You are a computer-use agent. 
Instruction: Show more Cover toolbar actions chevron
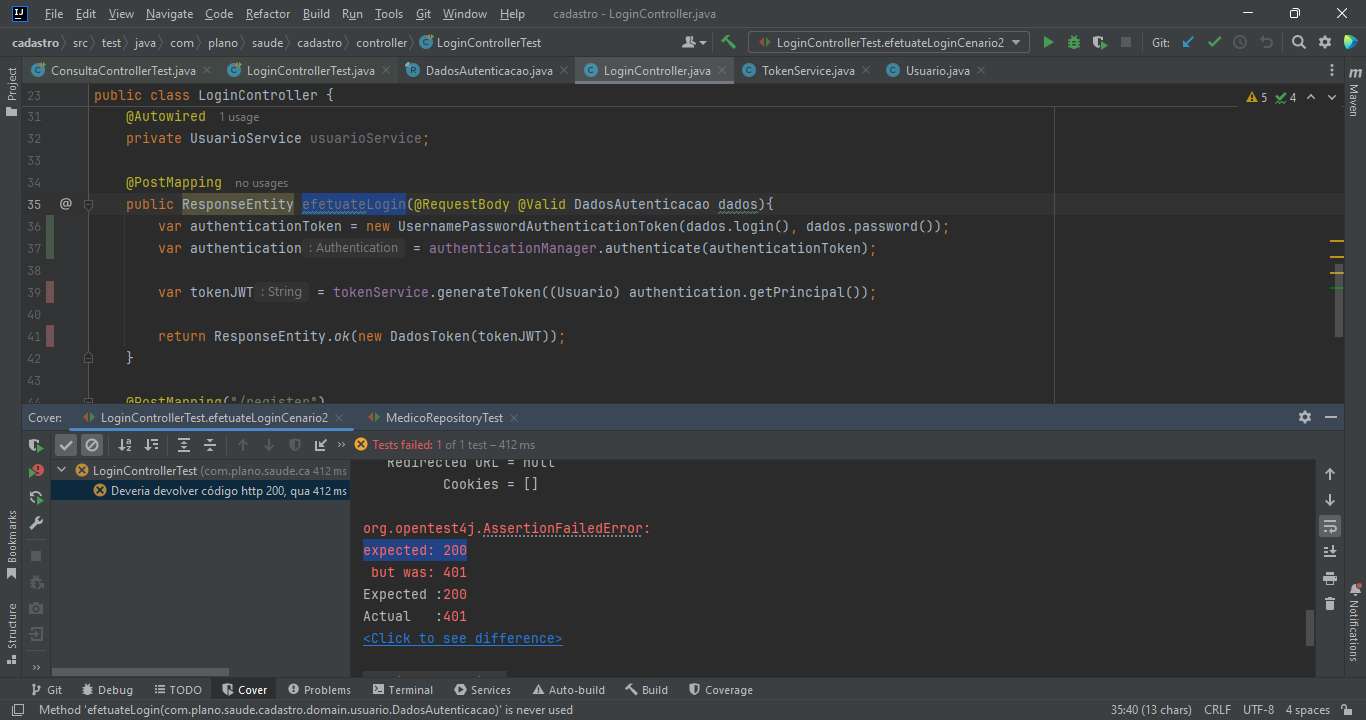pyautogui.click(x=342, y=445)
